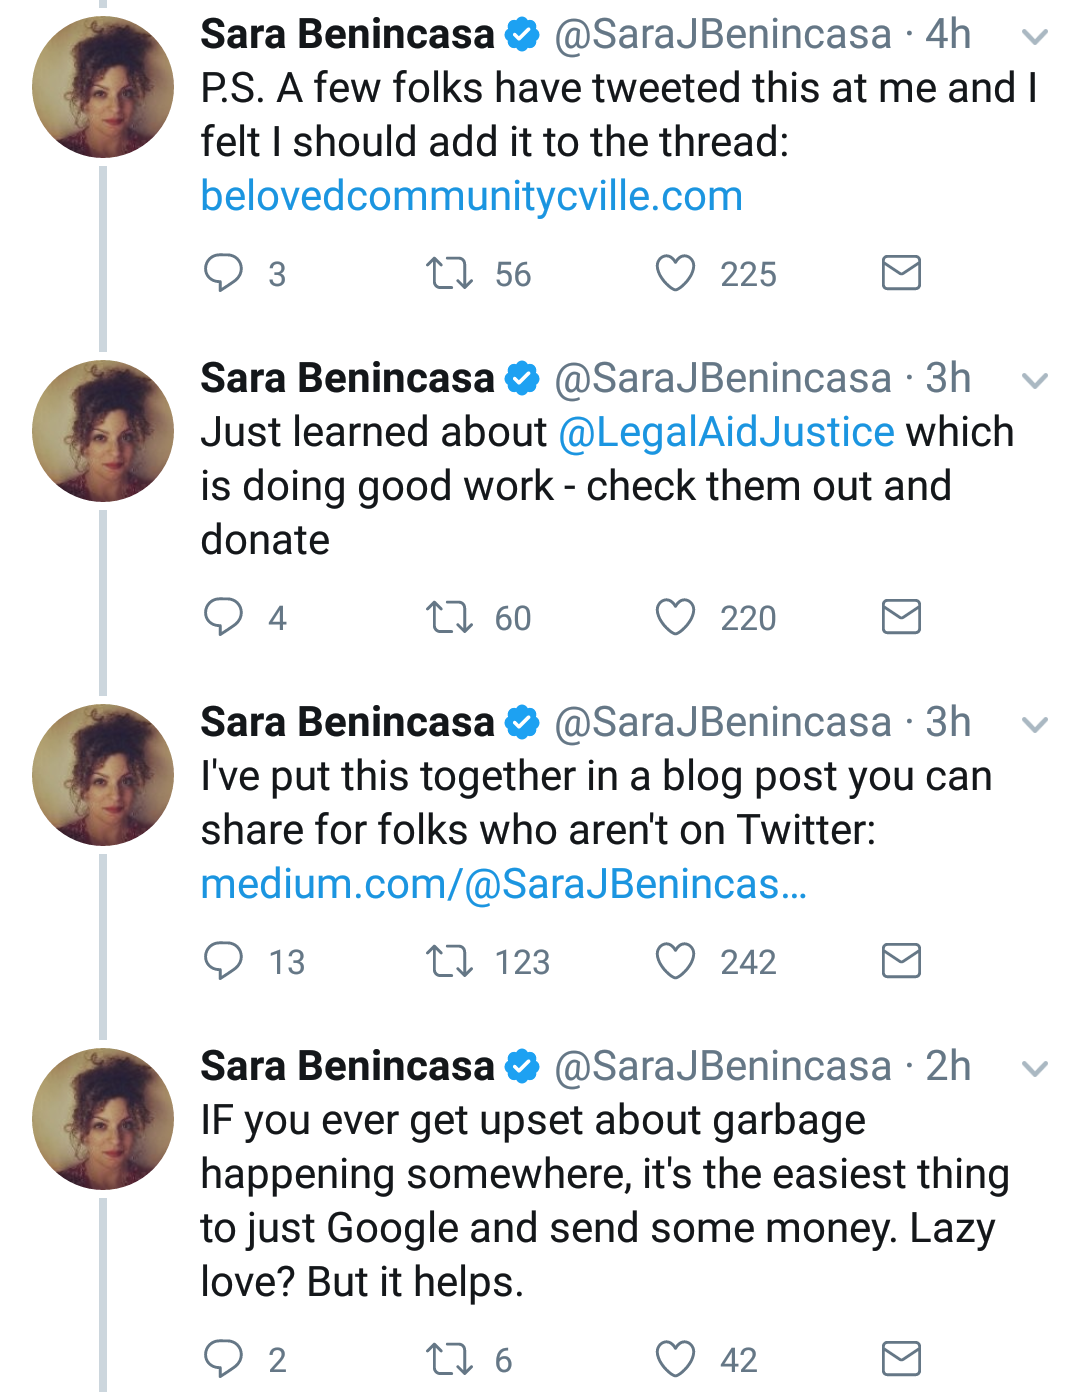Reply to the LegalAidJustice tweet

tap(223, 617)
